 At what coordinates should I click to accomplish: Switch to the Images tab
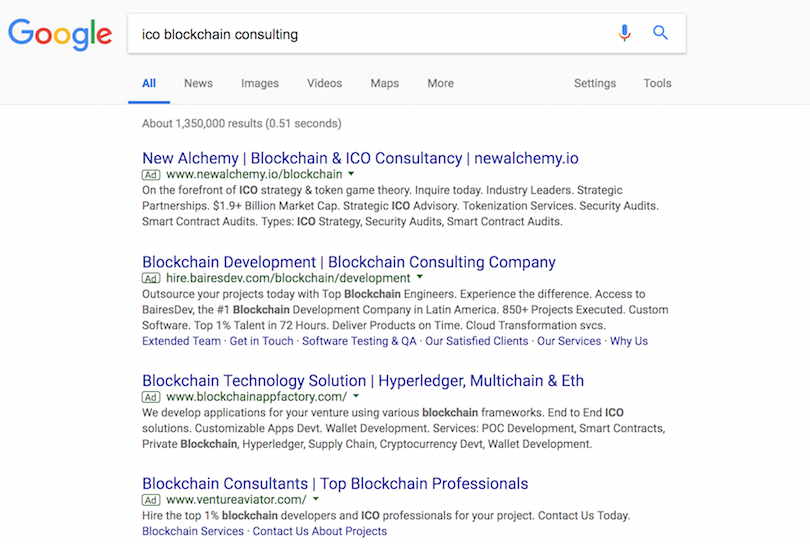(260, 83)
